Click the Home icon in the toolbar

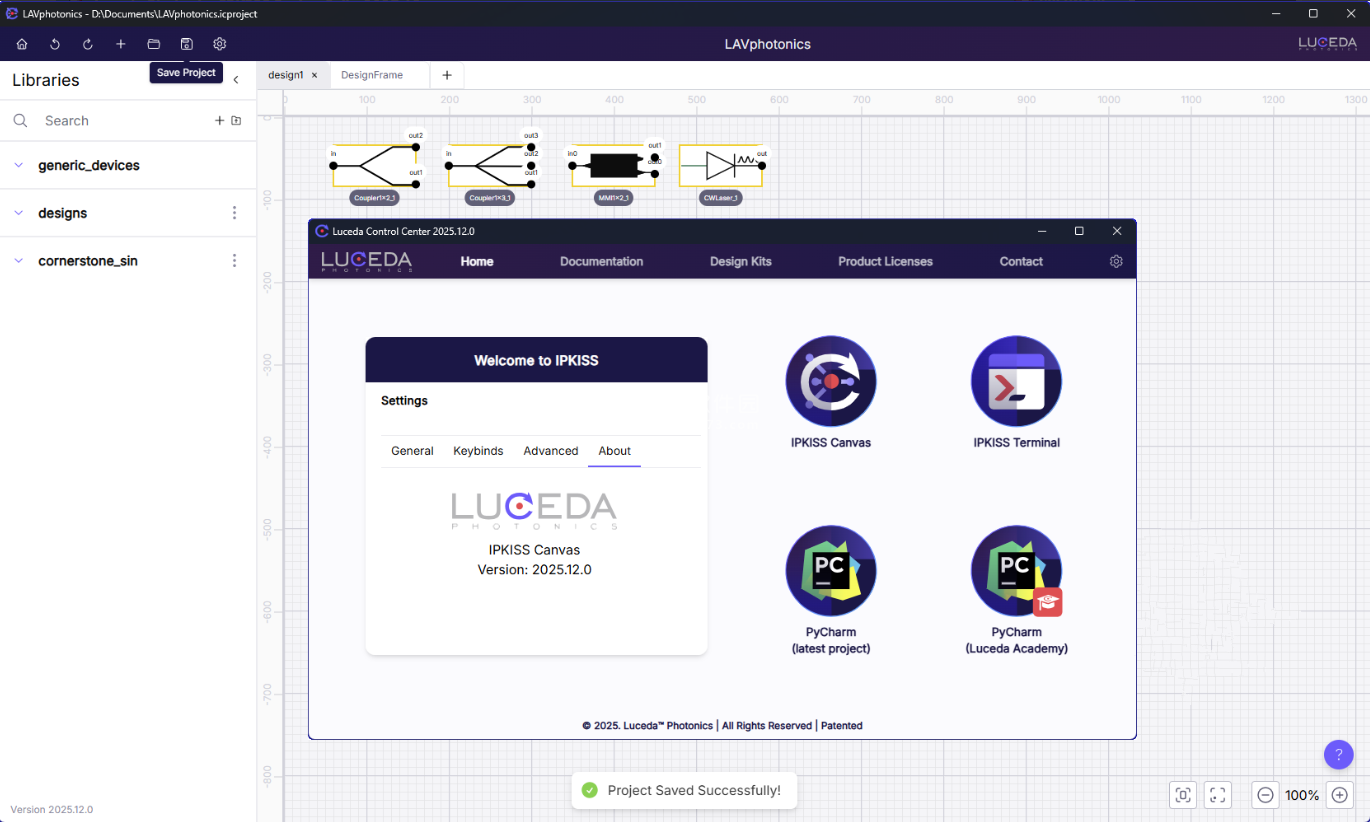22,44
